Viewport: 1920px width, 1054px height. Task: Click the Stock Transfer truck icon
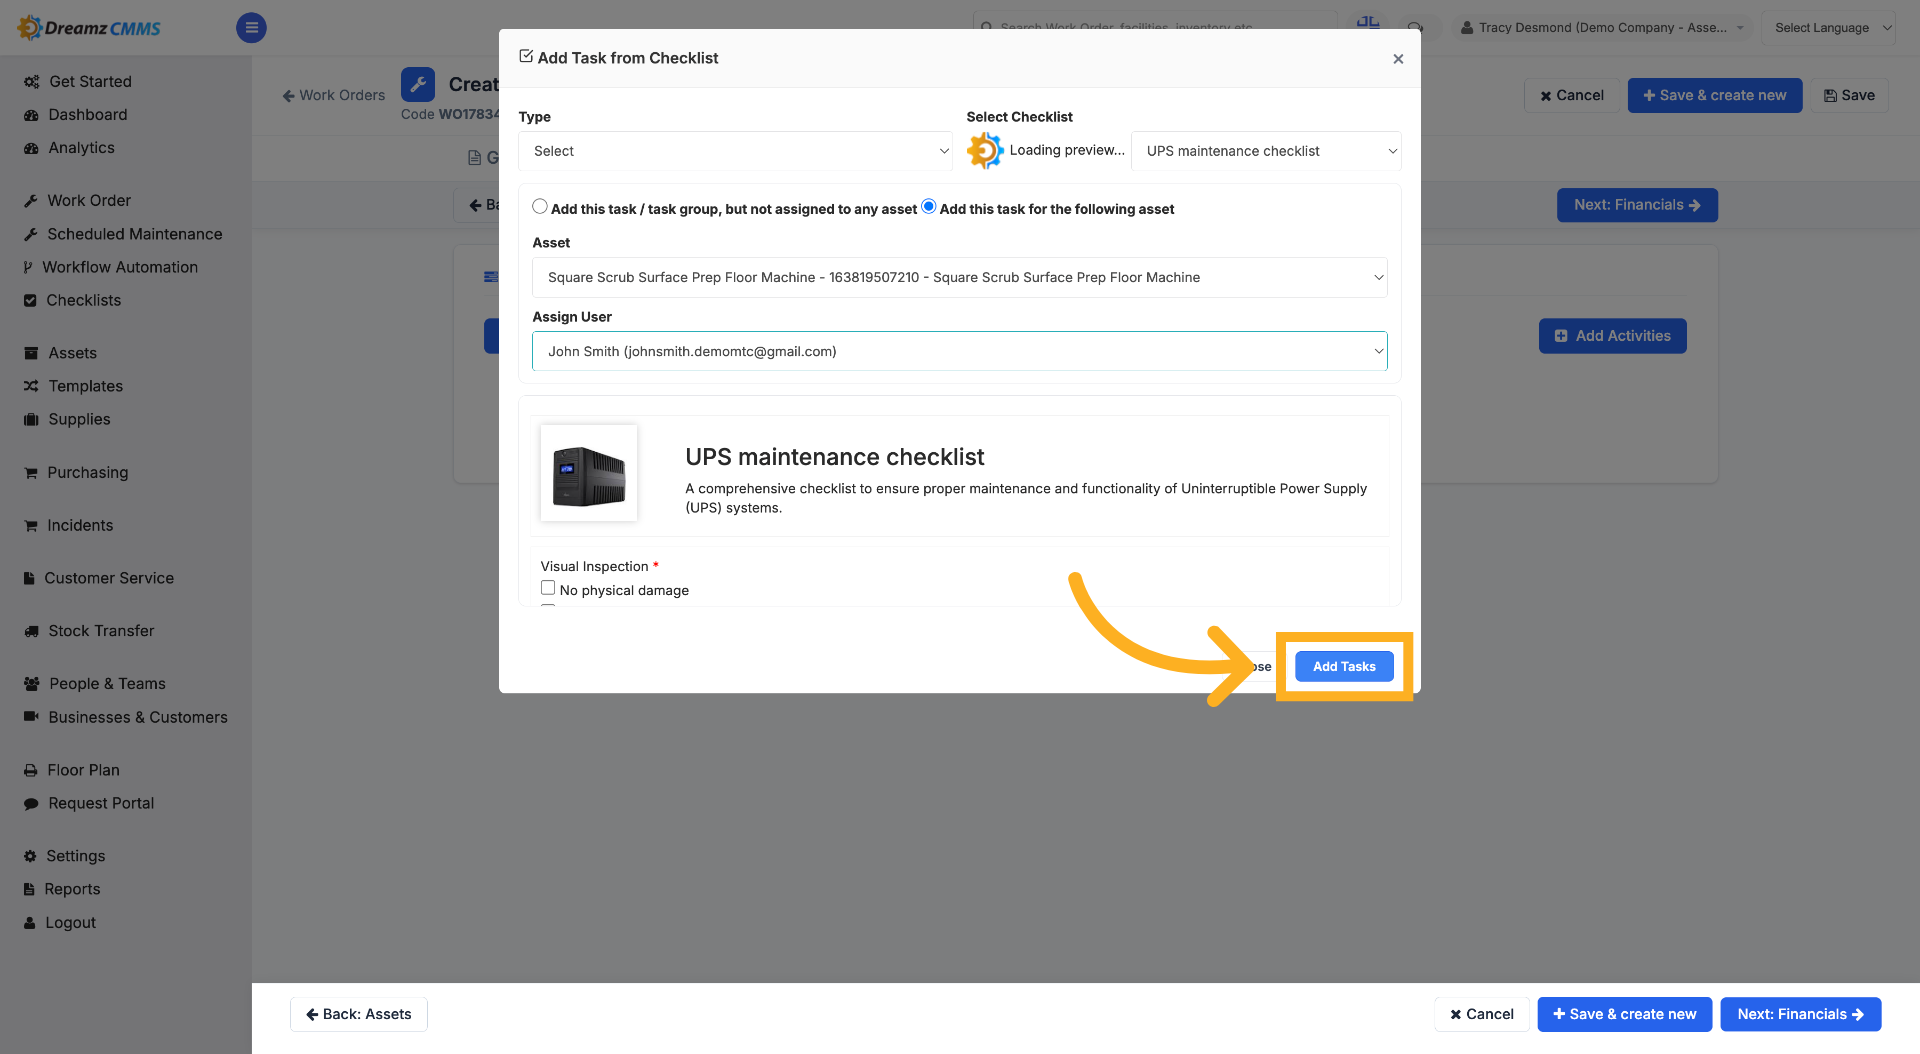point(31,632)
